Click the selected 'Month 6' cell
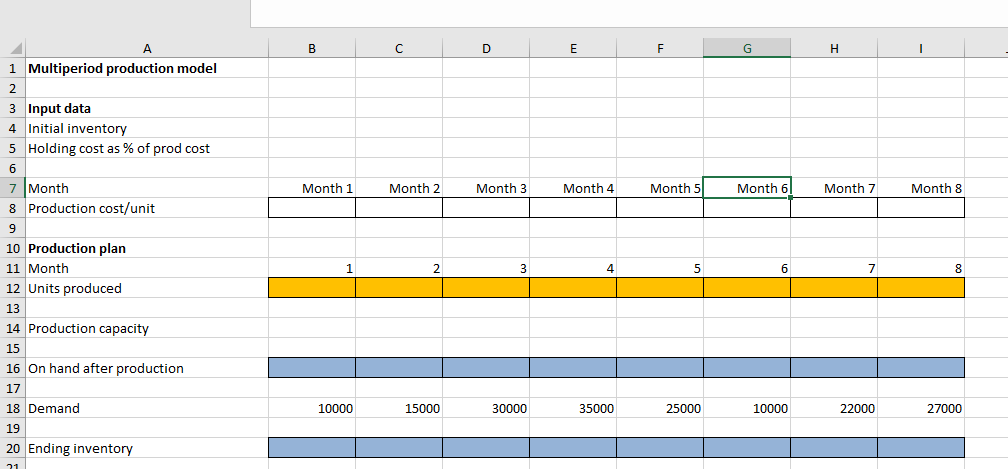The height and width of the screenshot is (469, 1008). (x=747, y=188)
